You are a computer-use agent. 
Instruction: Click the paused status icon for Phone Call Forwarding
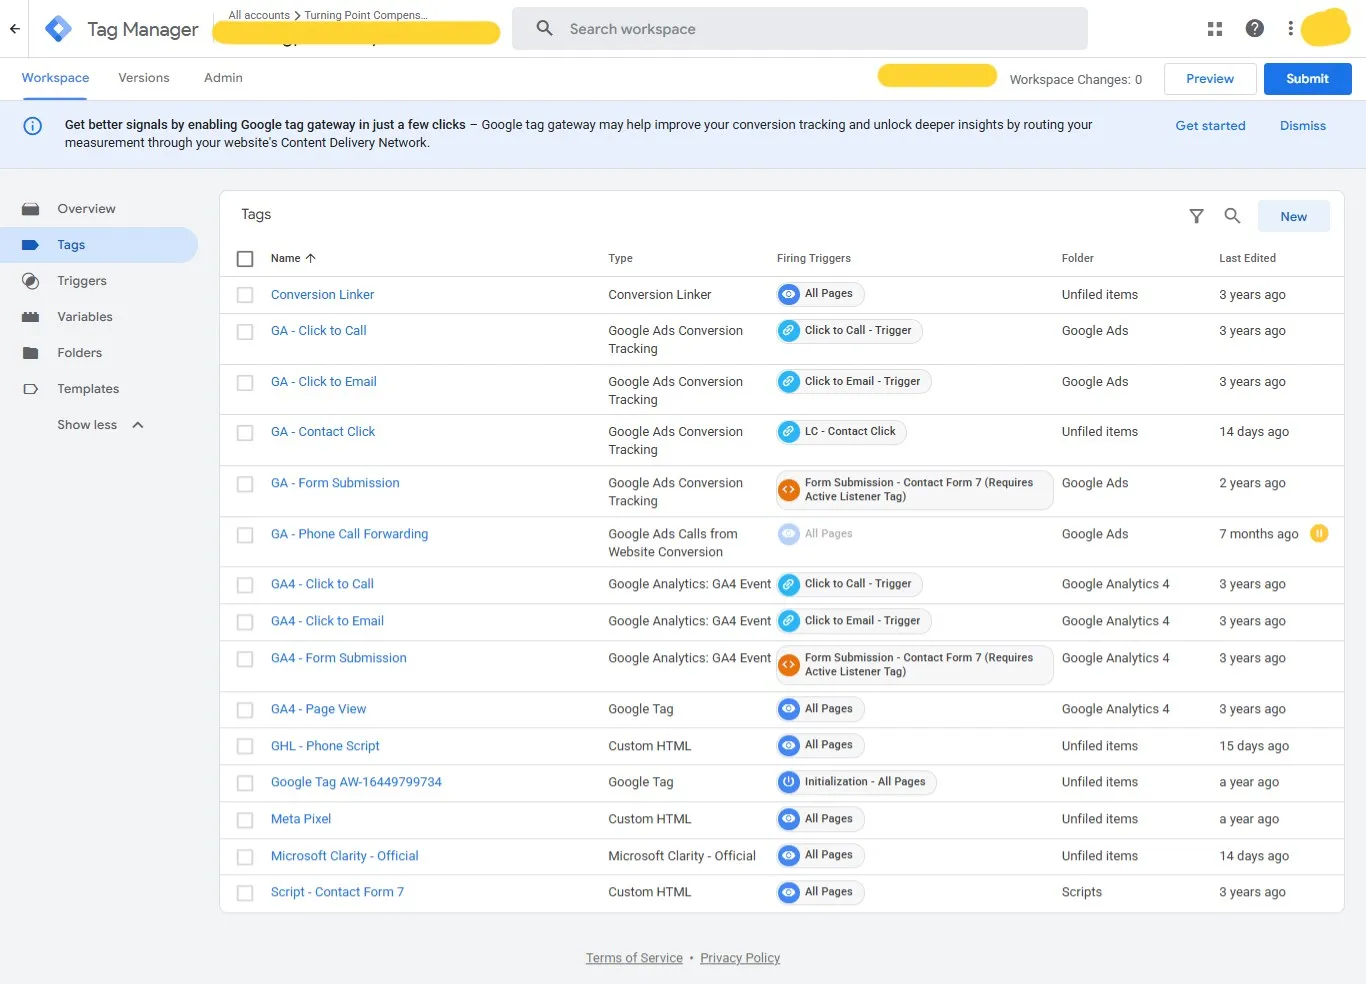1319,534
